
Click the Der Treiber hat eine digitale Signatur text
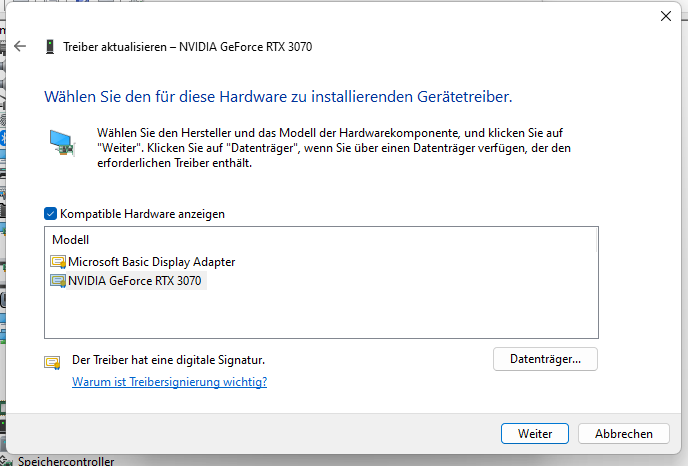pyautogui.click(x=168, y=360)
